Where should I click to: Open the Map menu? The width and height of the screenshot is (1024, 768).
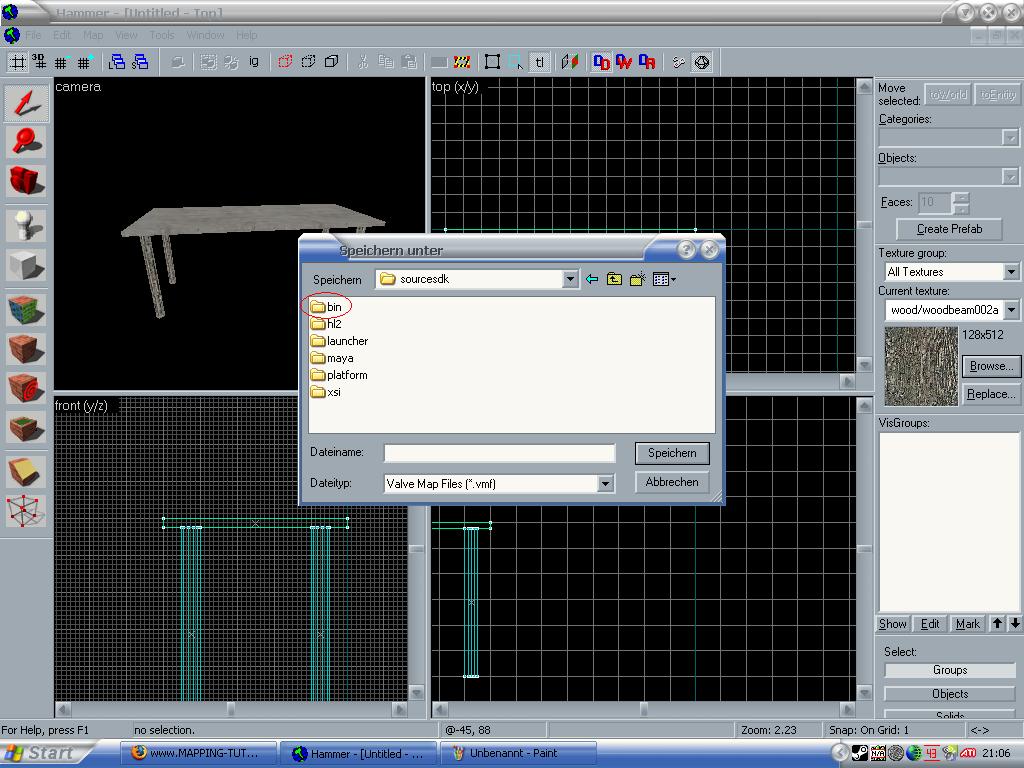(93, 35)
